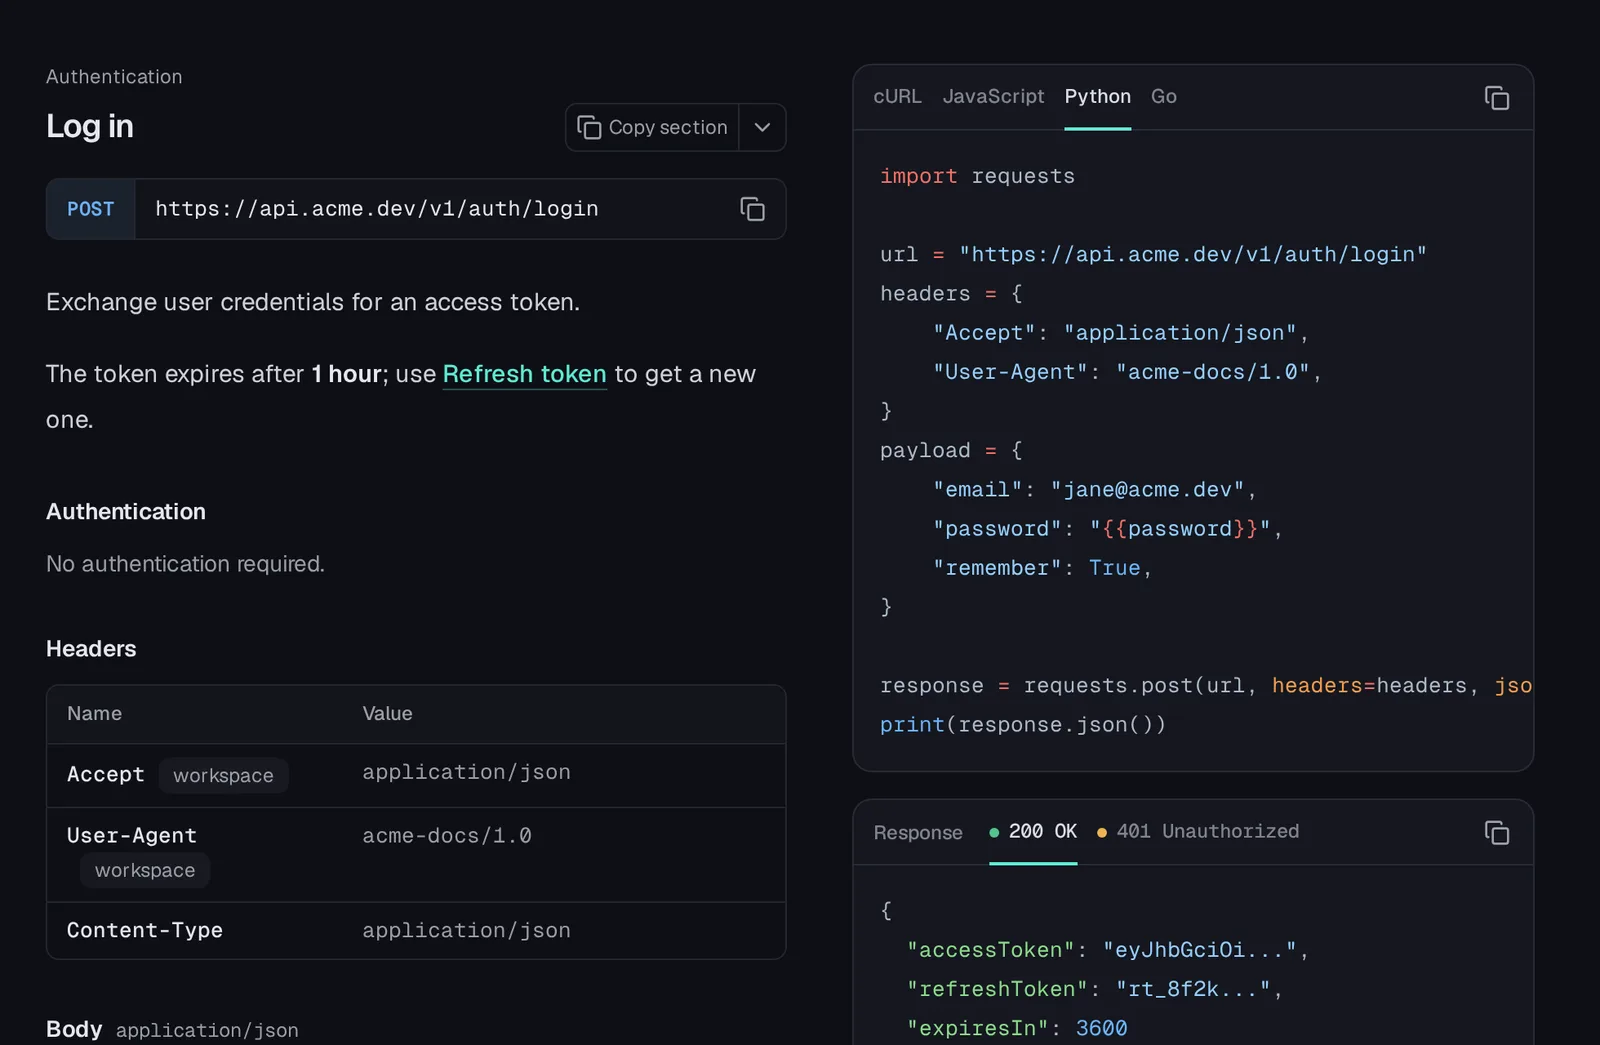The width and height of the screenshot is (1600, 1045).
Task: Click the POST method badge
Action: coord(90,209)
